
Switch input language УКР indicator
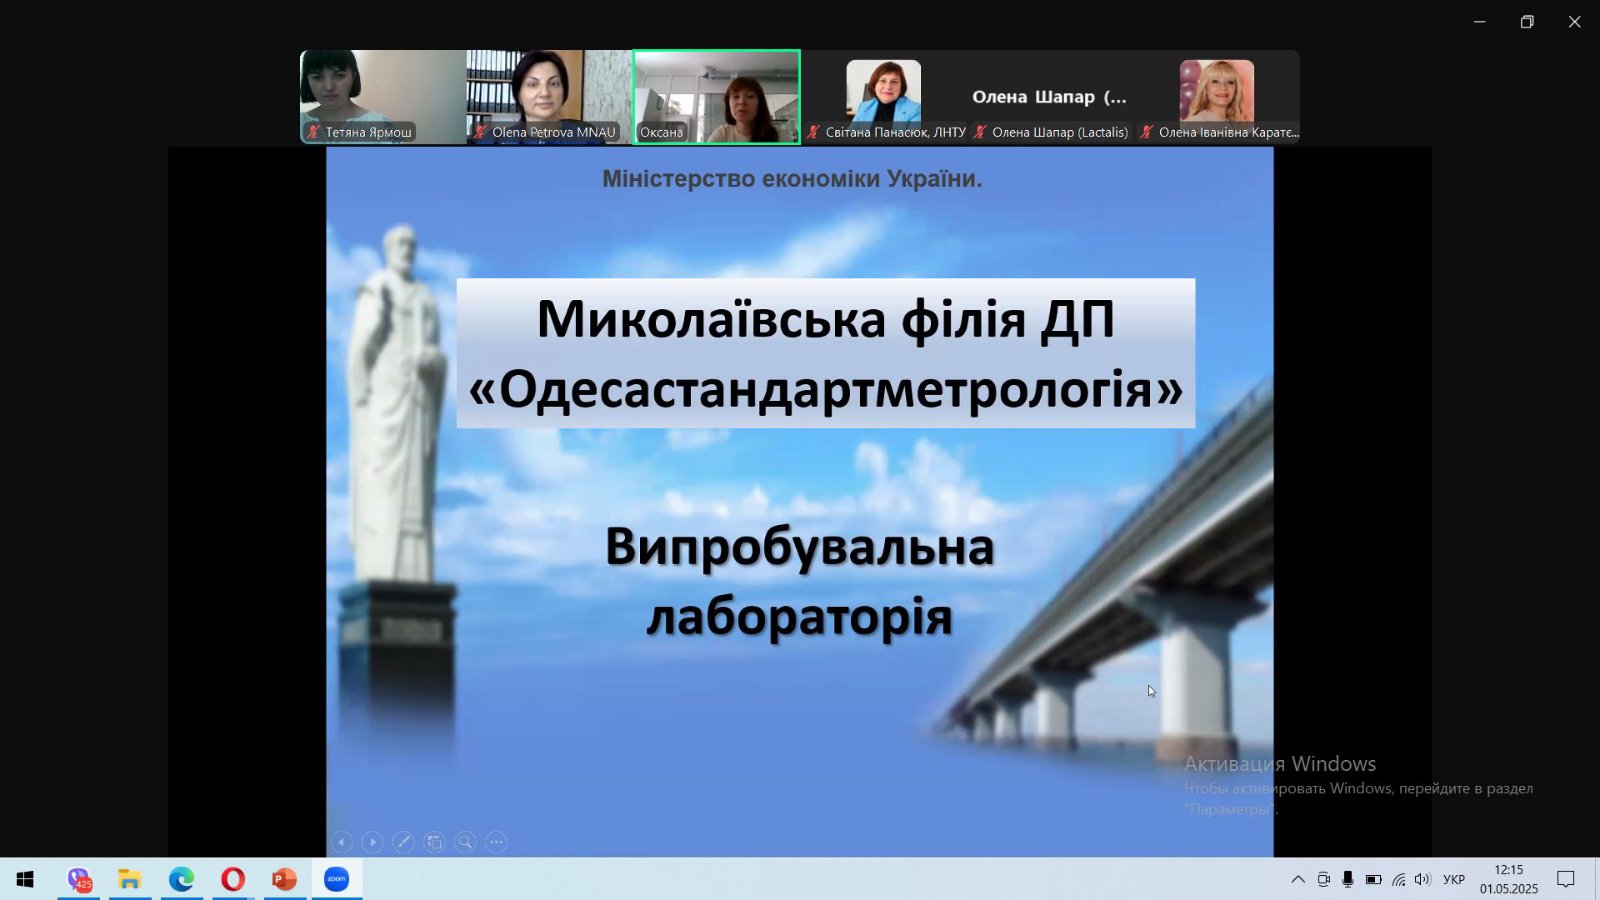1454,880
